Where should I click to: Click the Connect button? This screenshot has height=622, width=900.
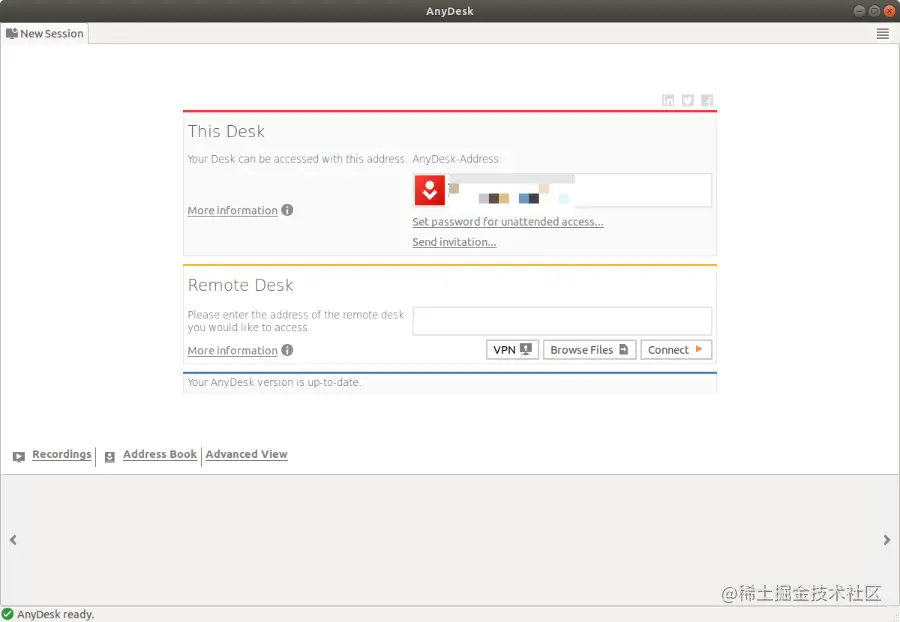(x=676, y=350)
